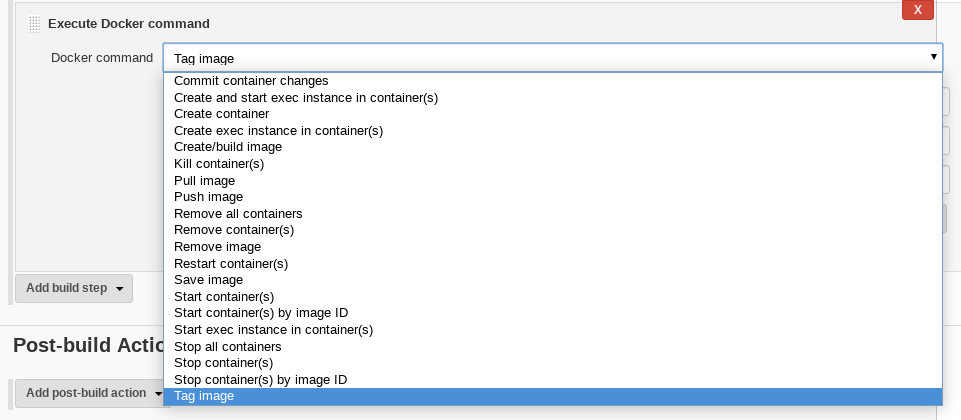Select Create container from the list
961x420 pixels.
[x=553, y=114]
